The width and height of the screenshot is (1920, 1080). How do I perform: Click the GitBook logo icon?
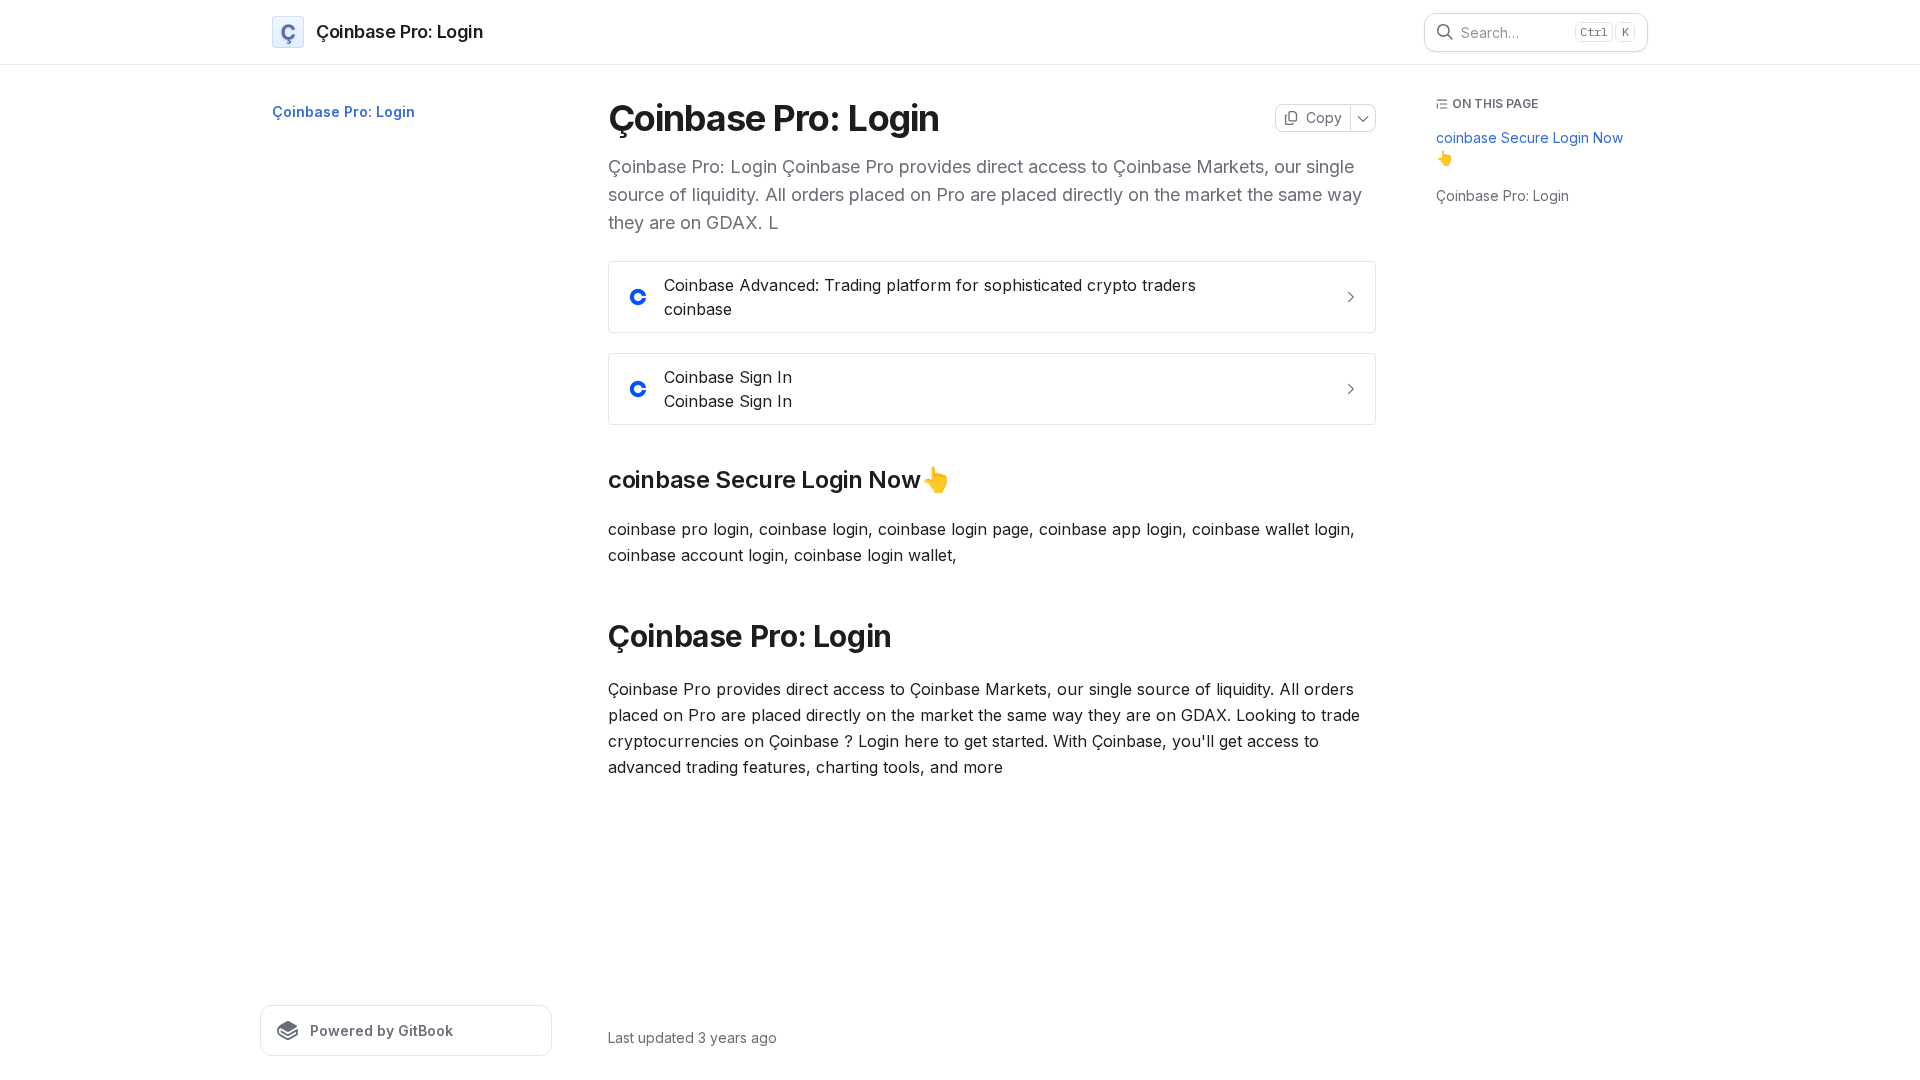(x=288, y=1030)
